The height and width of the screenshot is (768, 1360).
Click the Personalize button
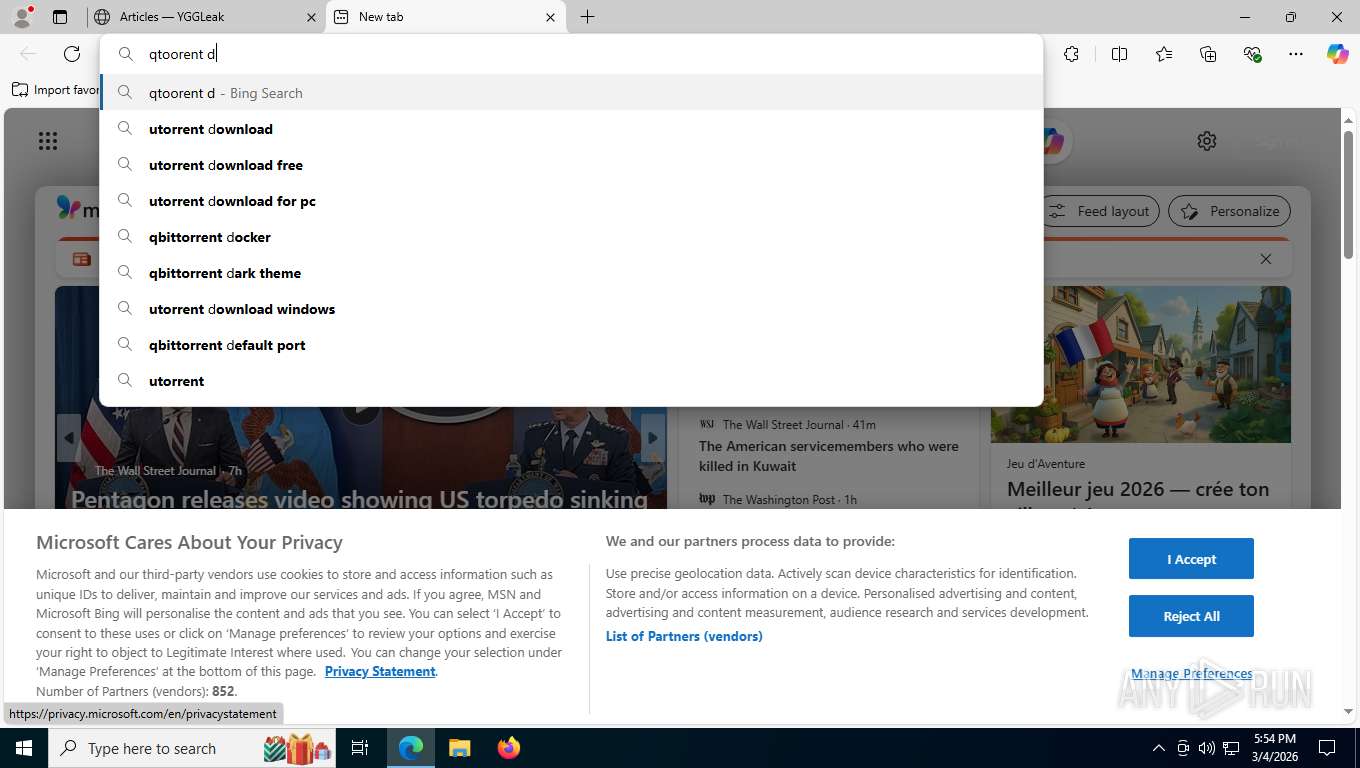coord(1230,211)
